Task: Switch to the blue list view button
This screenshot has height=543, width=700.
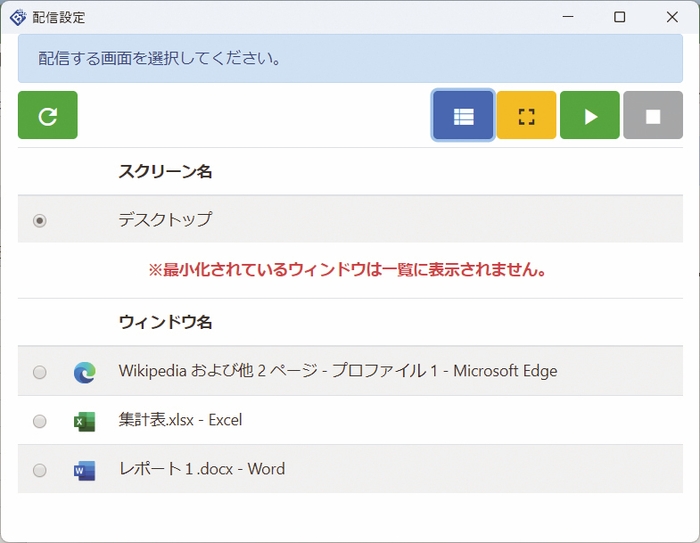Action: (x=463, y=116)
